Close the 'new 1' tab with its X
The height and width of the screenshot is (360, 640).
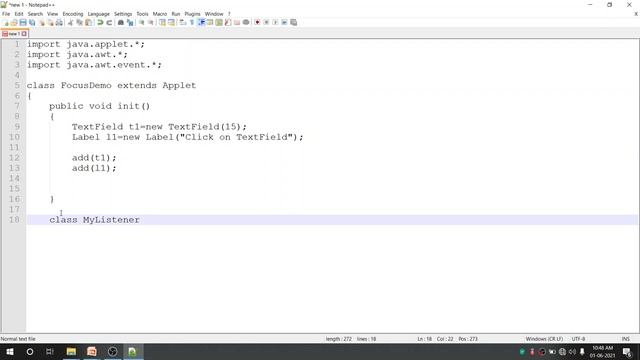(24, 34)
